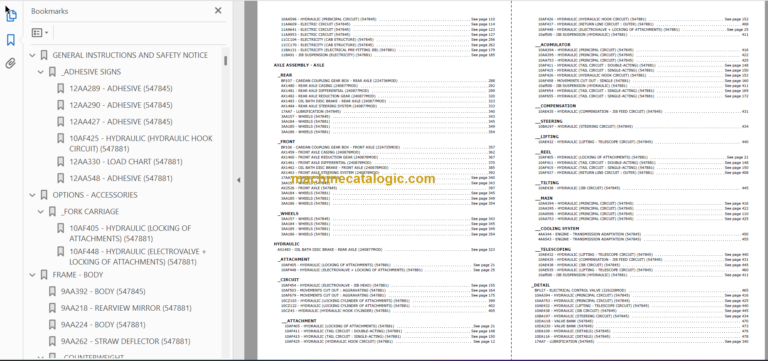The width and height of the screenshot is (768, 361).
Task: Select bookmark FRAME - BODY
Action: point(77,275)
